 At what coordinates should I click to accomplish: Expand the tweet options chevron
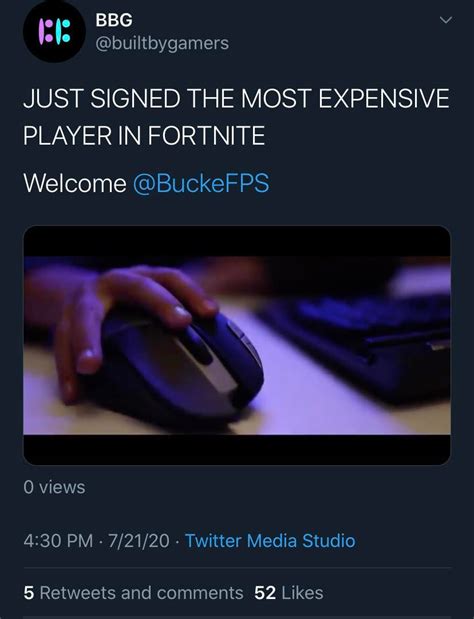pos(446,20)
